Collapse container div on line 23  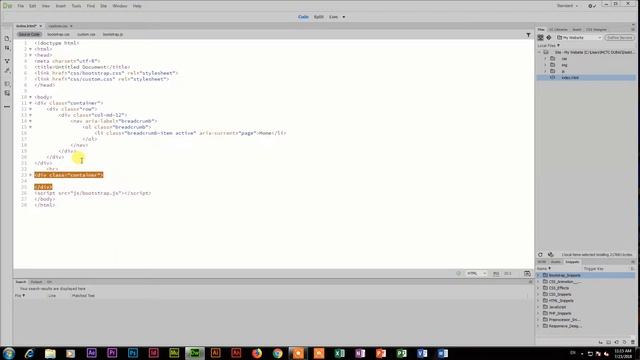(x=31, y=175)
